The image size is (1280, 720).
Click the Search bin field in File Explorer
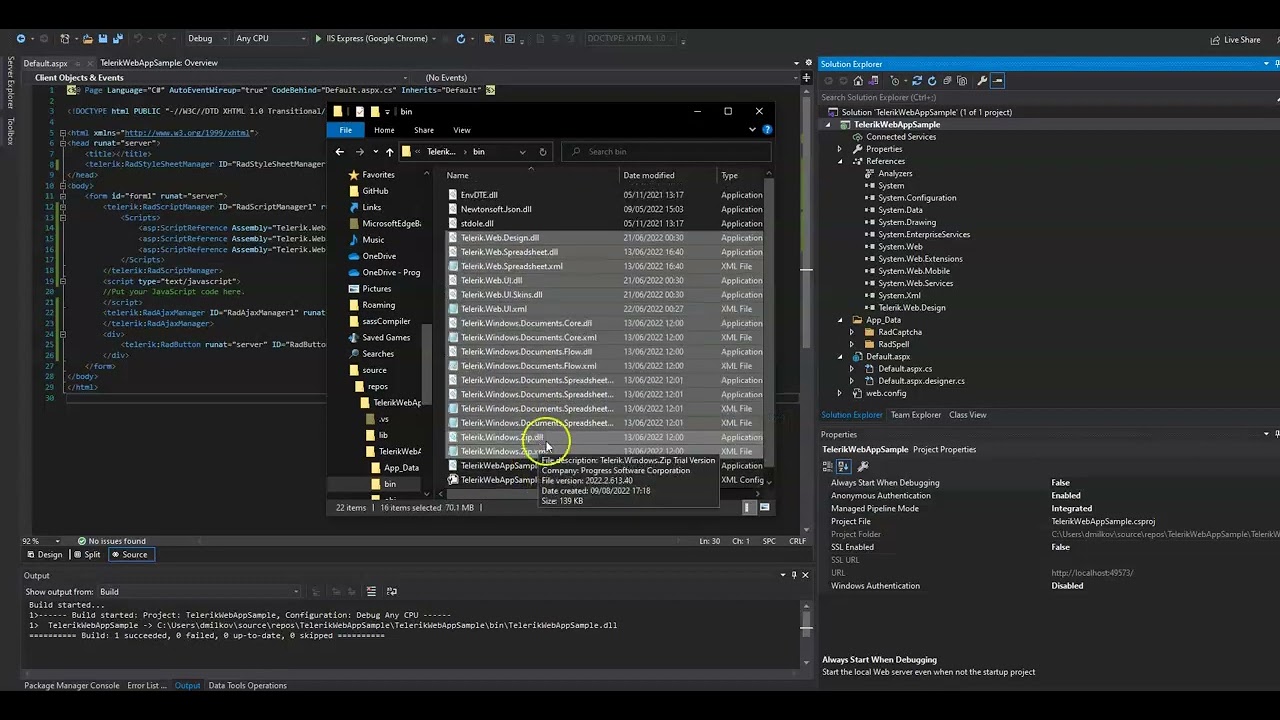(x=666, y=152)
